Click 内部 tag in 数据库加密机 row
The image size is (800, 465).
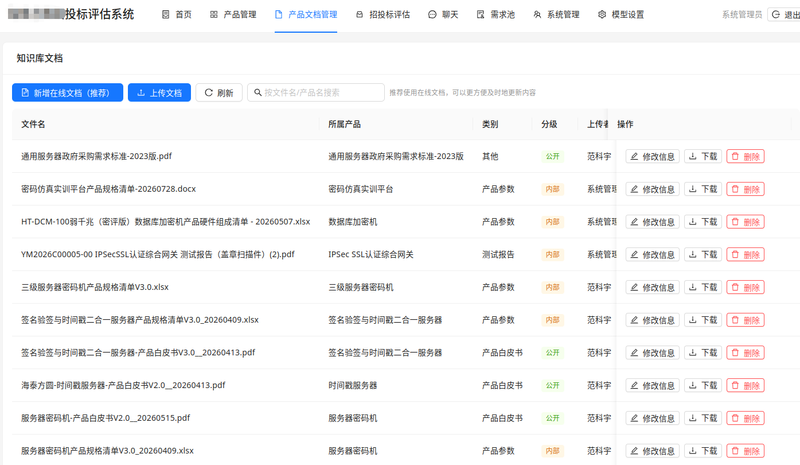pos(553,222)
